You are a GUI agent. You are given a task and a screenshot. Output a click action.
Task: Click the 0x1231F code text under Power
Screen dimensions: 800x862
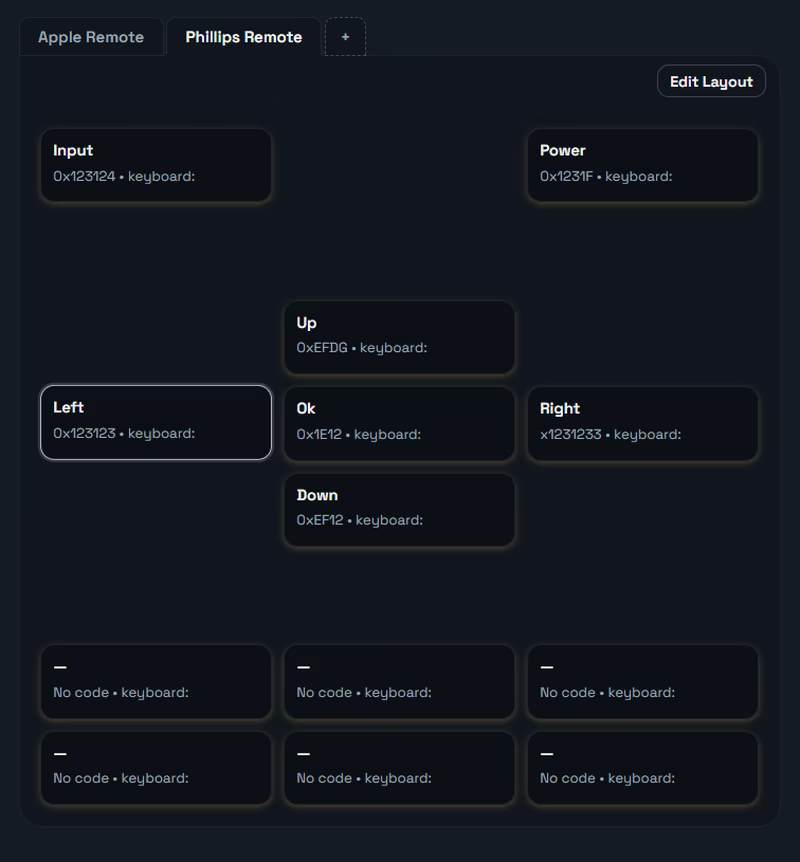566,176
